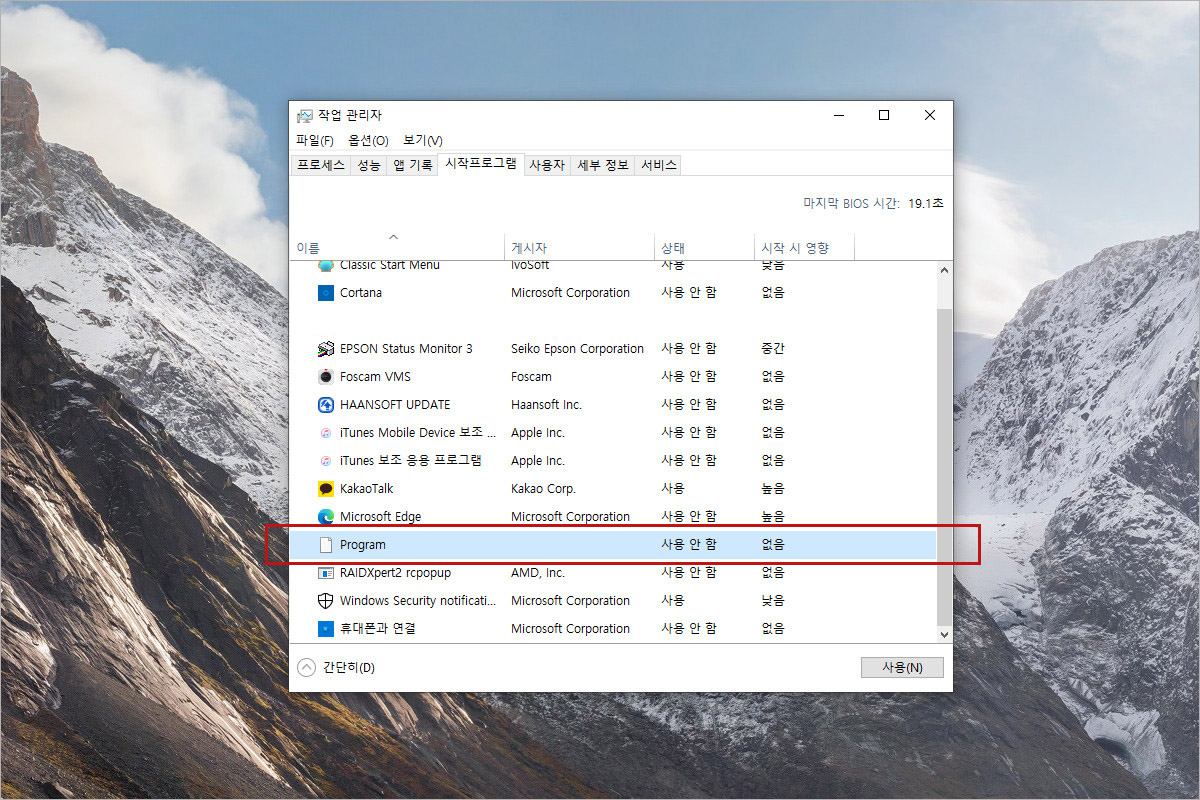Image resolution: width=1200 pixels, height=800 pixels.
Task: Click the KakaoTalk icon
Action: (x=325, y=489)
